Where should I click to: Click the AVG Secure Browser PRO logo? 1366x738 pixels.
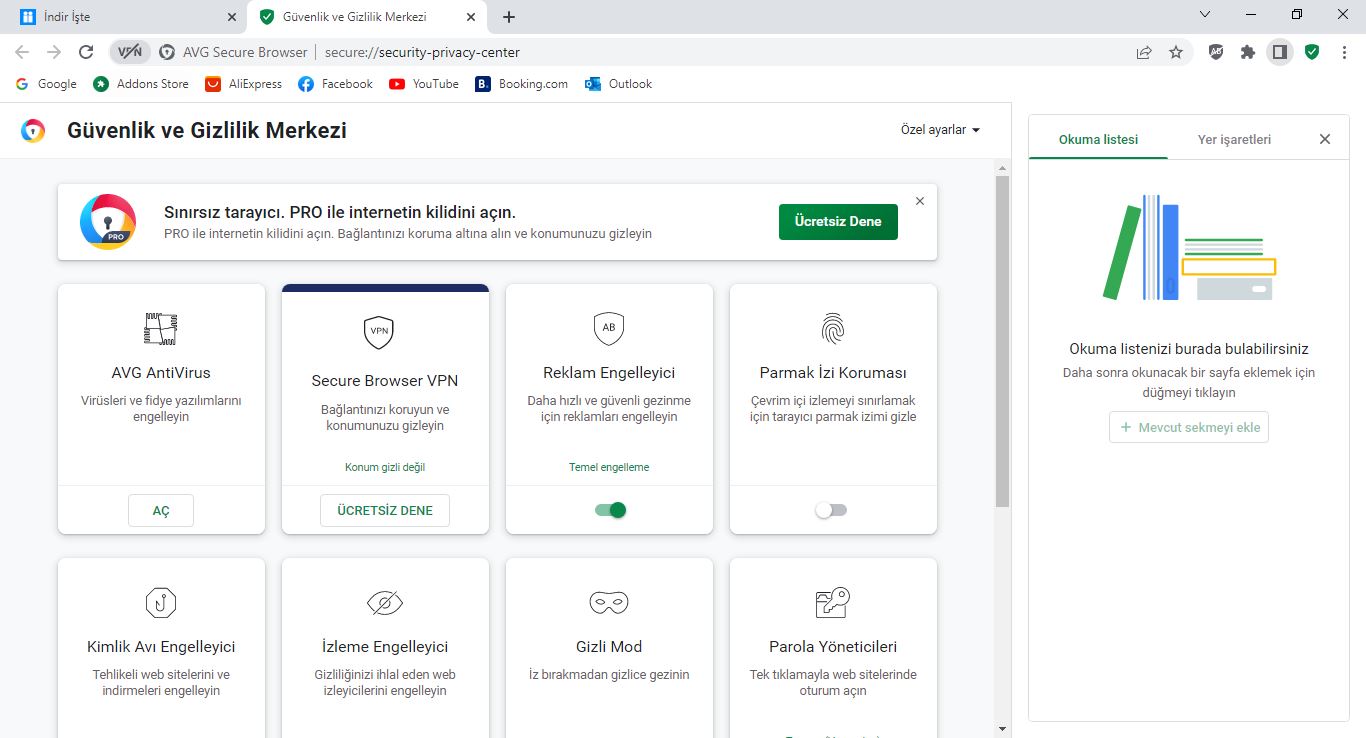pos(108,222)
